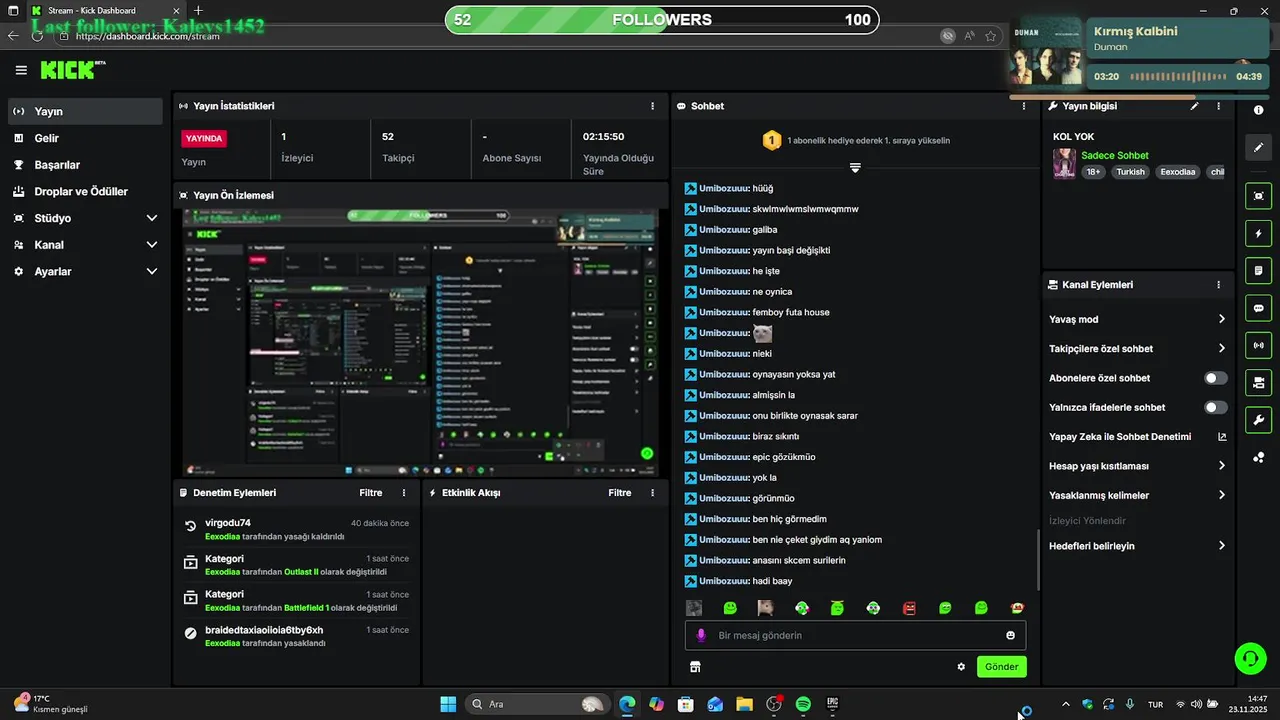Toggle Yalnızca ifadelerle sohbet switch

1216,407
